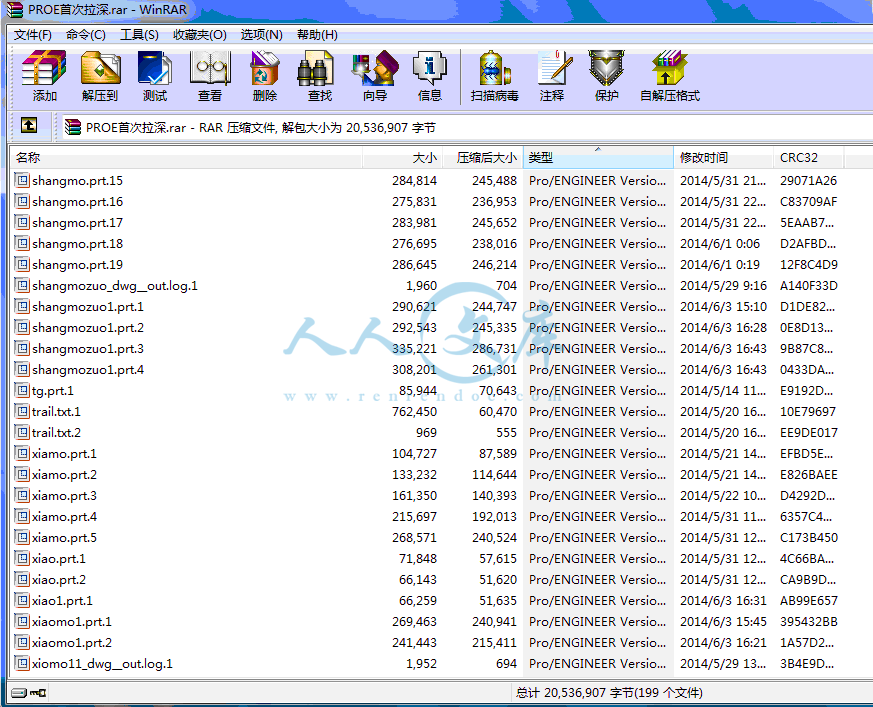Select shangmozuo1.prt.2 file name
This screenshot has height=707, width=873.
[88, 327]
